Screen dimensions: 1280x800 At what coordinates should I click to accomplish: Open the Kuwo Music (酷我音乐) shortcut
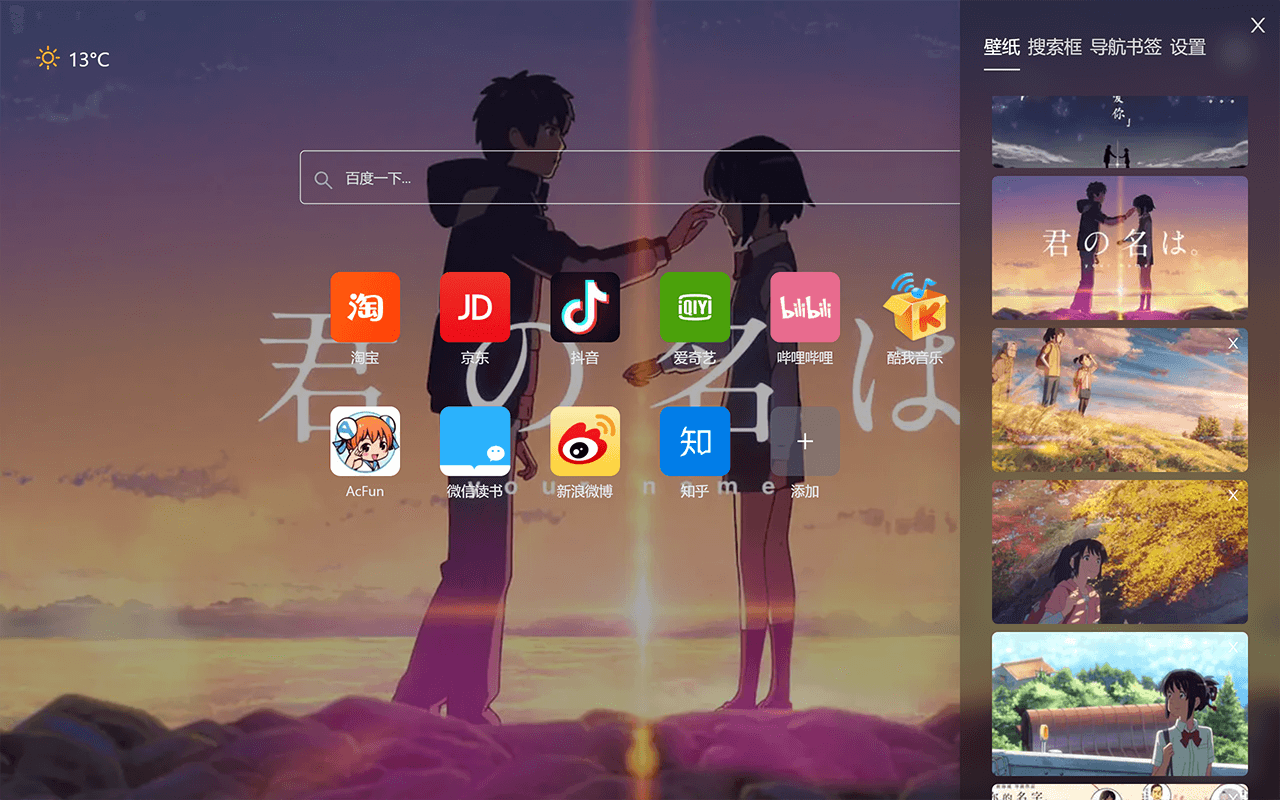(915, 307)
